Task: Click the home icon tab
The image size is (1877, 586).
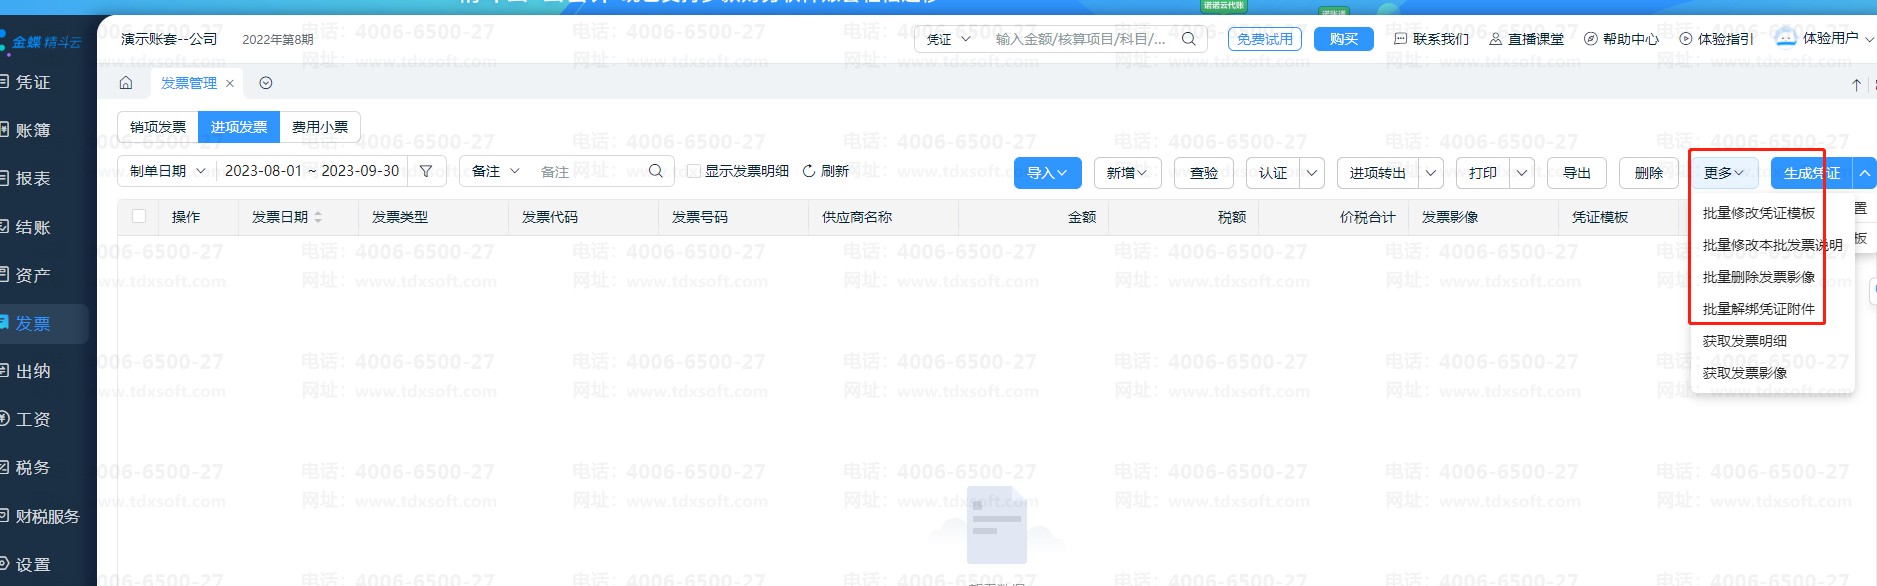Action: click(126, 83)
